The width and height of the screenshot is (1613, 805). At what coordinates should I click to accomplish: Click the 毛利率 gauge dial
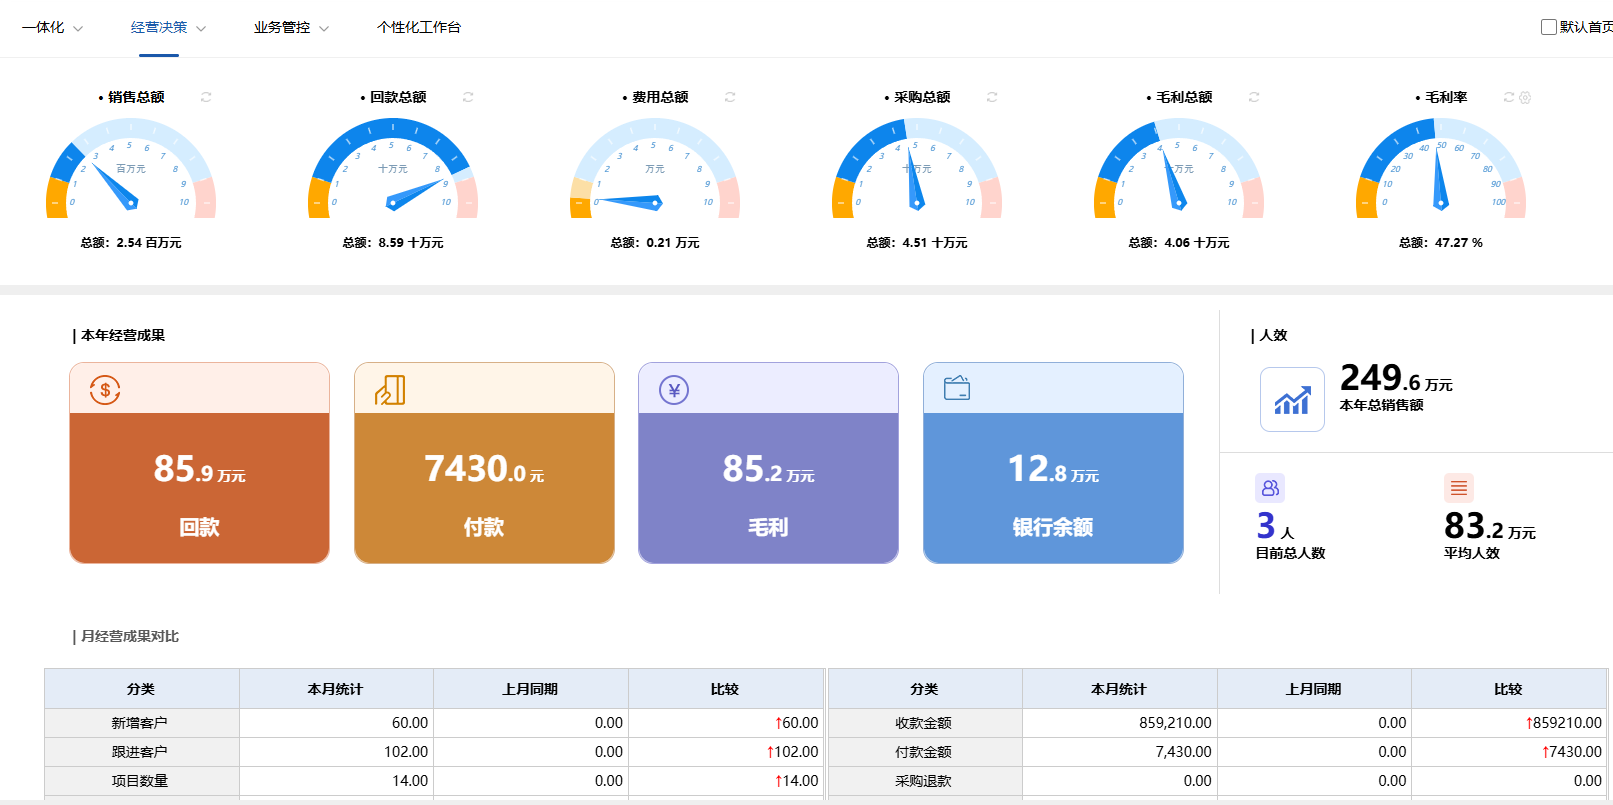[1441, 170]
